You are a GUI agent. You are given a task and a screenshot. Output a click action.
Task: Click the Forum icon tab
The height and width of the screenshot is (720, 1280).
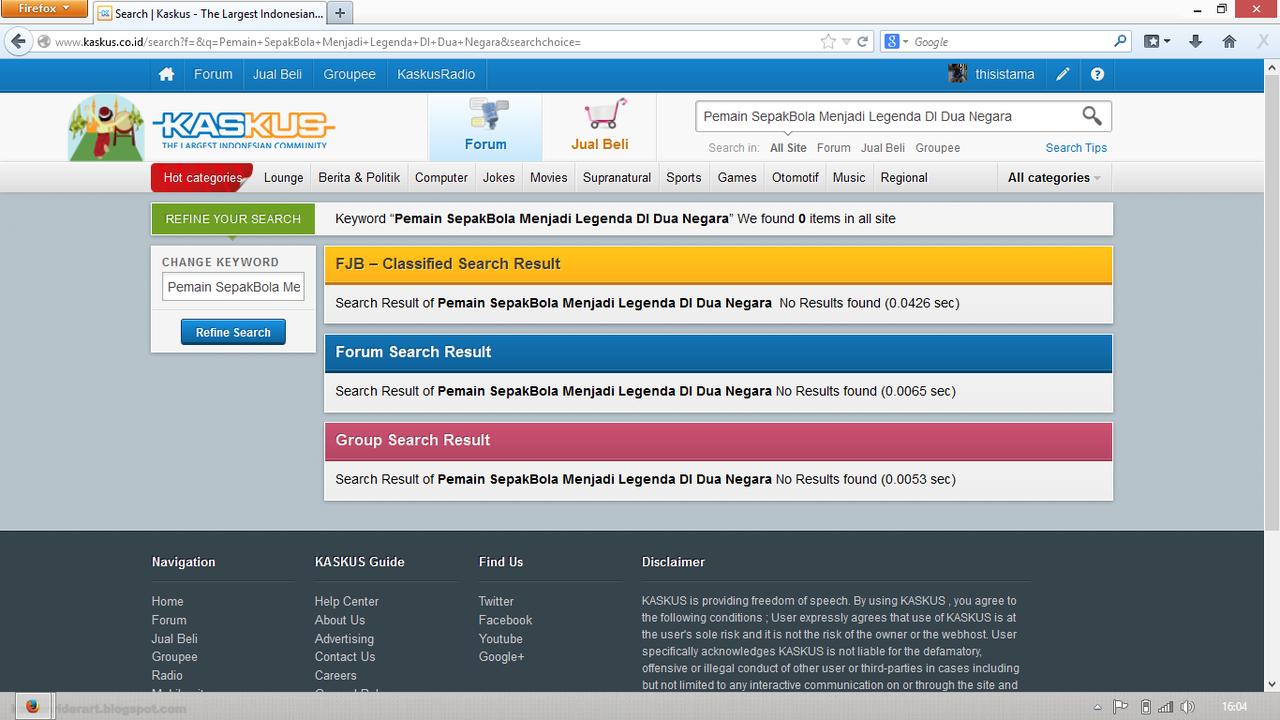point(485,127)
